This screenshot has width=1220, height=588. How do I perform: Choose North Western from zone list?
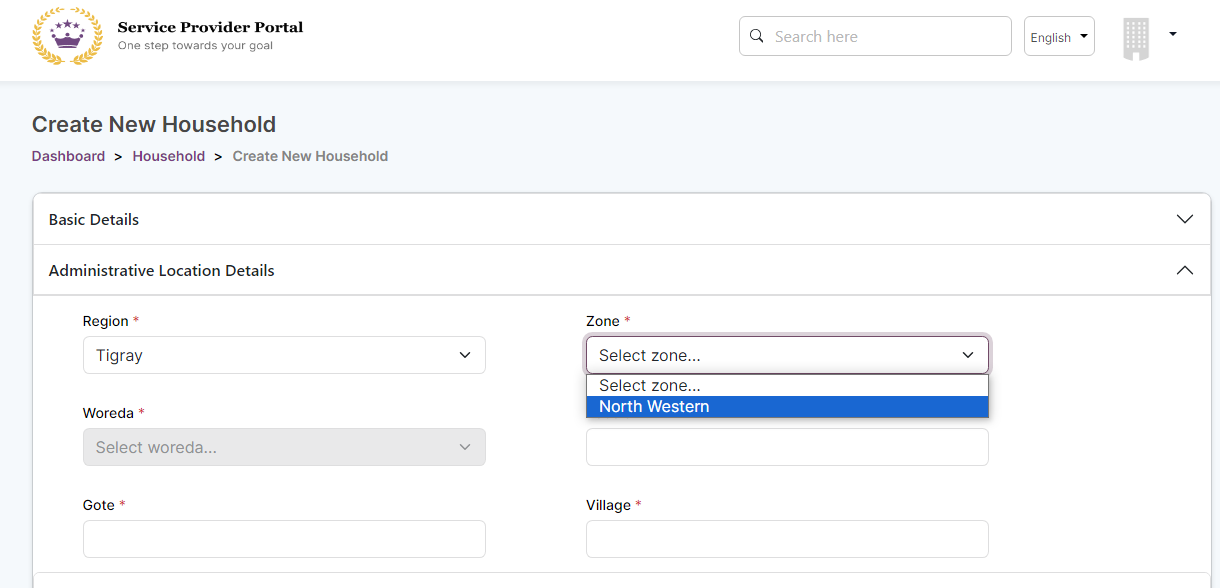[x=654, y=407]
